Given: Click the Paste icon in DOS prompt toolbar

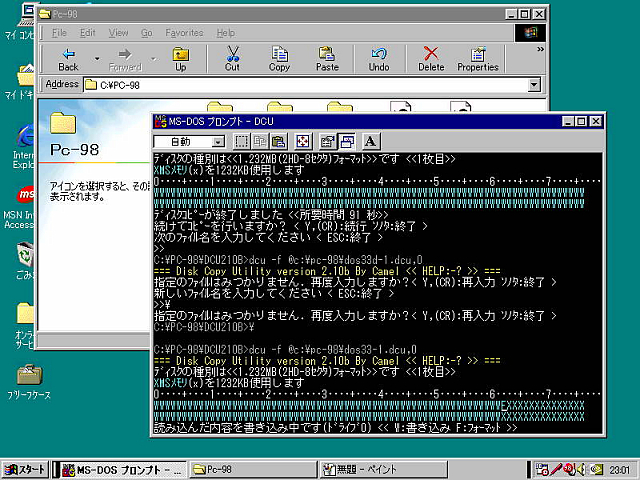Looking at the screenshot, I should (278, 142).
